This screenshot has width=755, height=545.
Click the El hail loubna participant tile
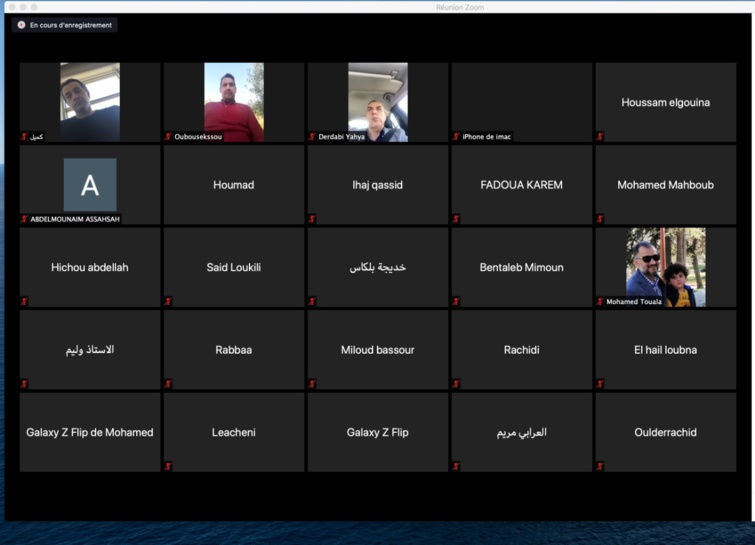click(x=665, y=350)
